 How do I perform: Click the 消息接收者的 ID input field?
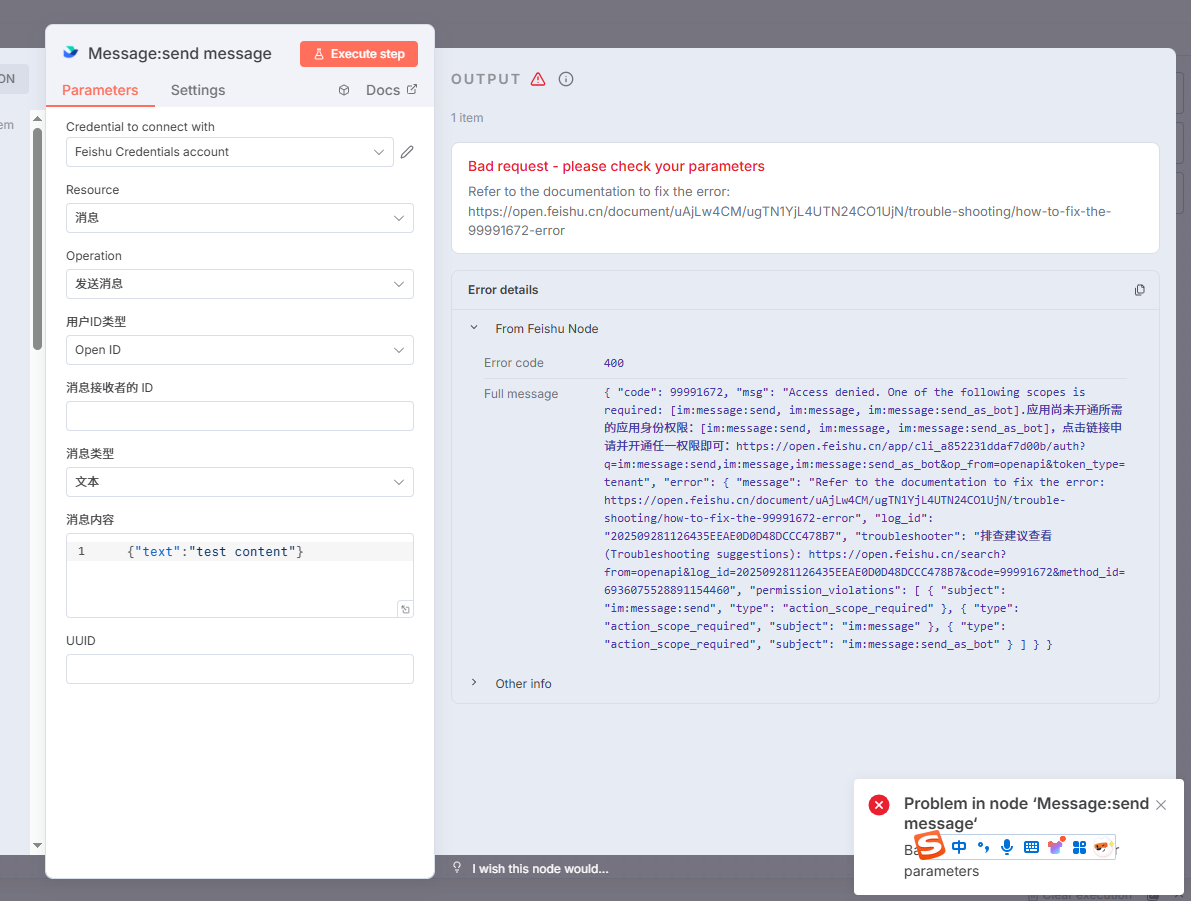pos(239,416)
